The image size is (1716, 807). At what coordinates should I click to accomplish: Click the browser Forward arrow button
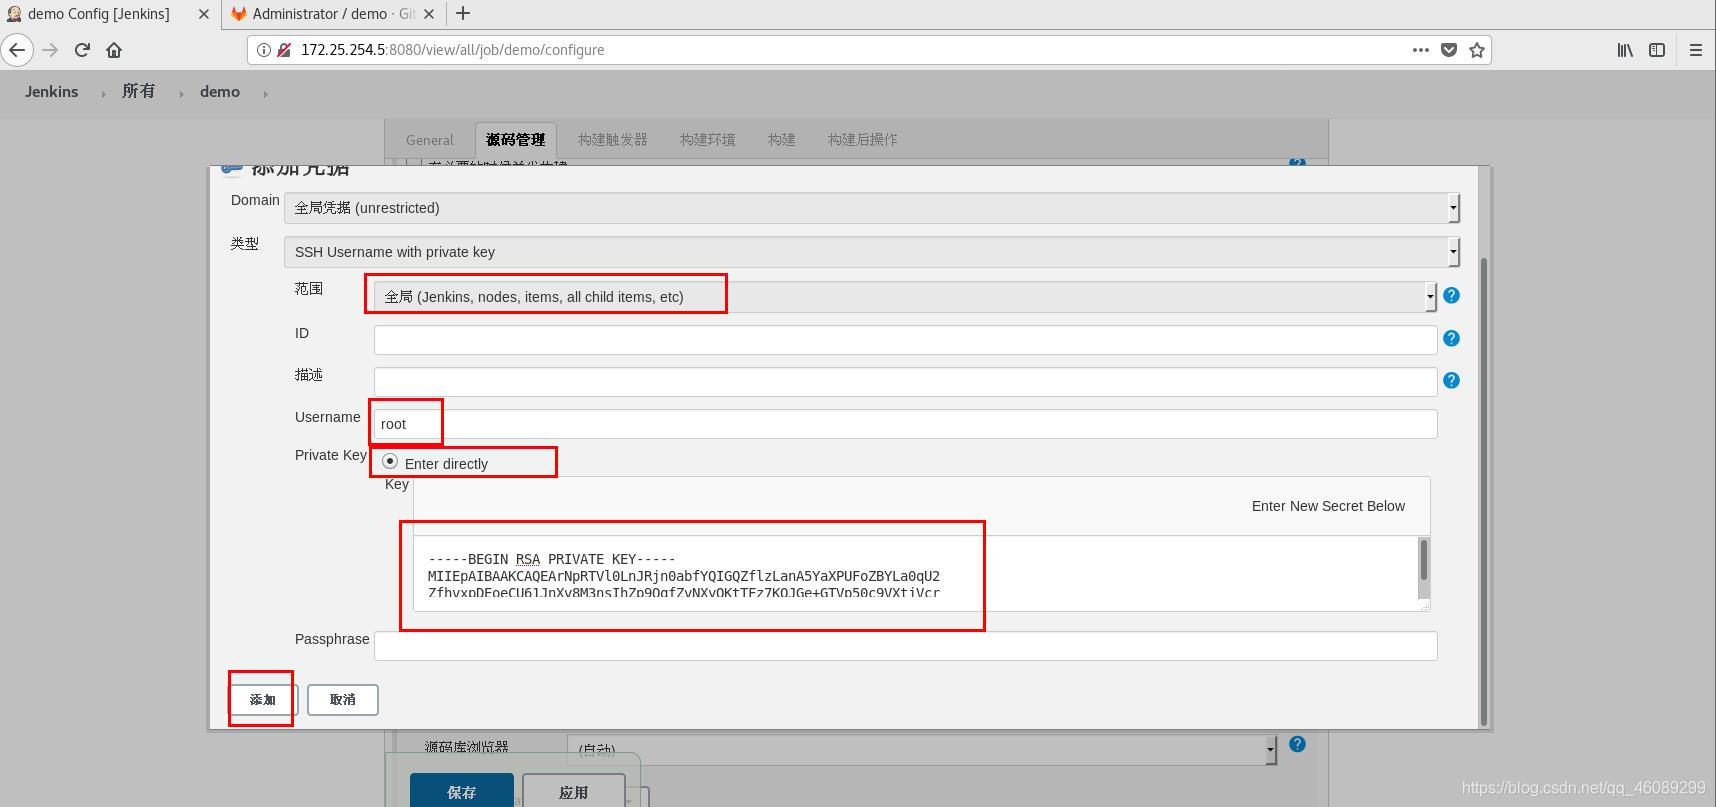[x=50, y=50]
